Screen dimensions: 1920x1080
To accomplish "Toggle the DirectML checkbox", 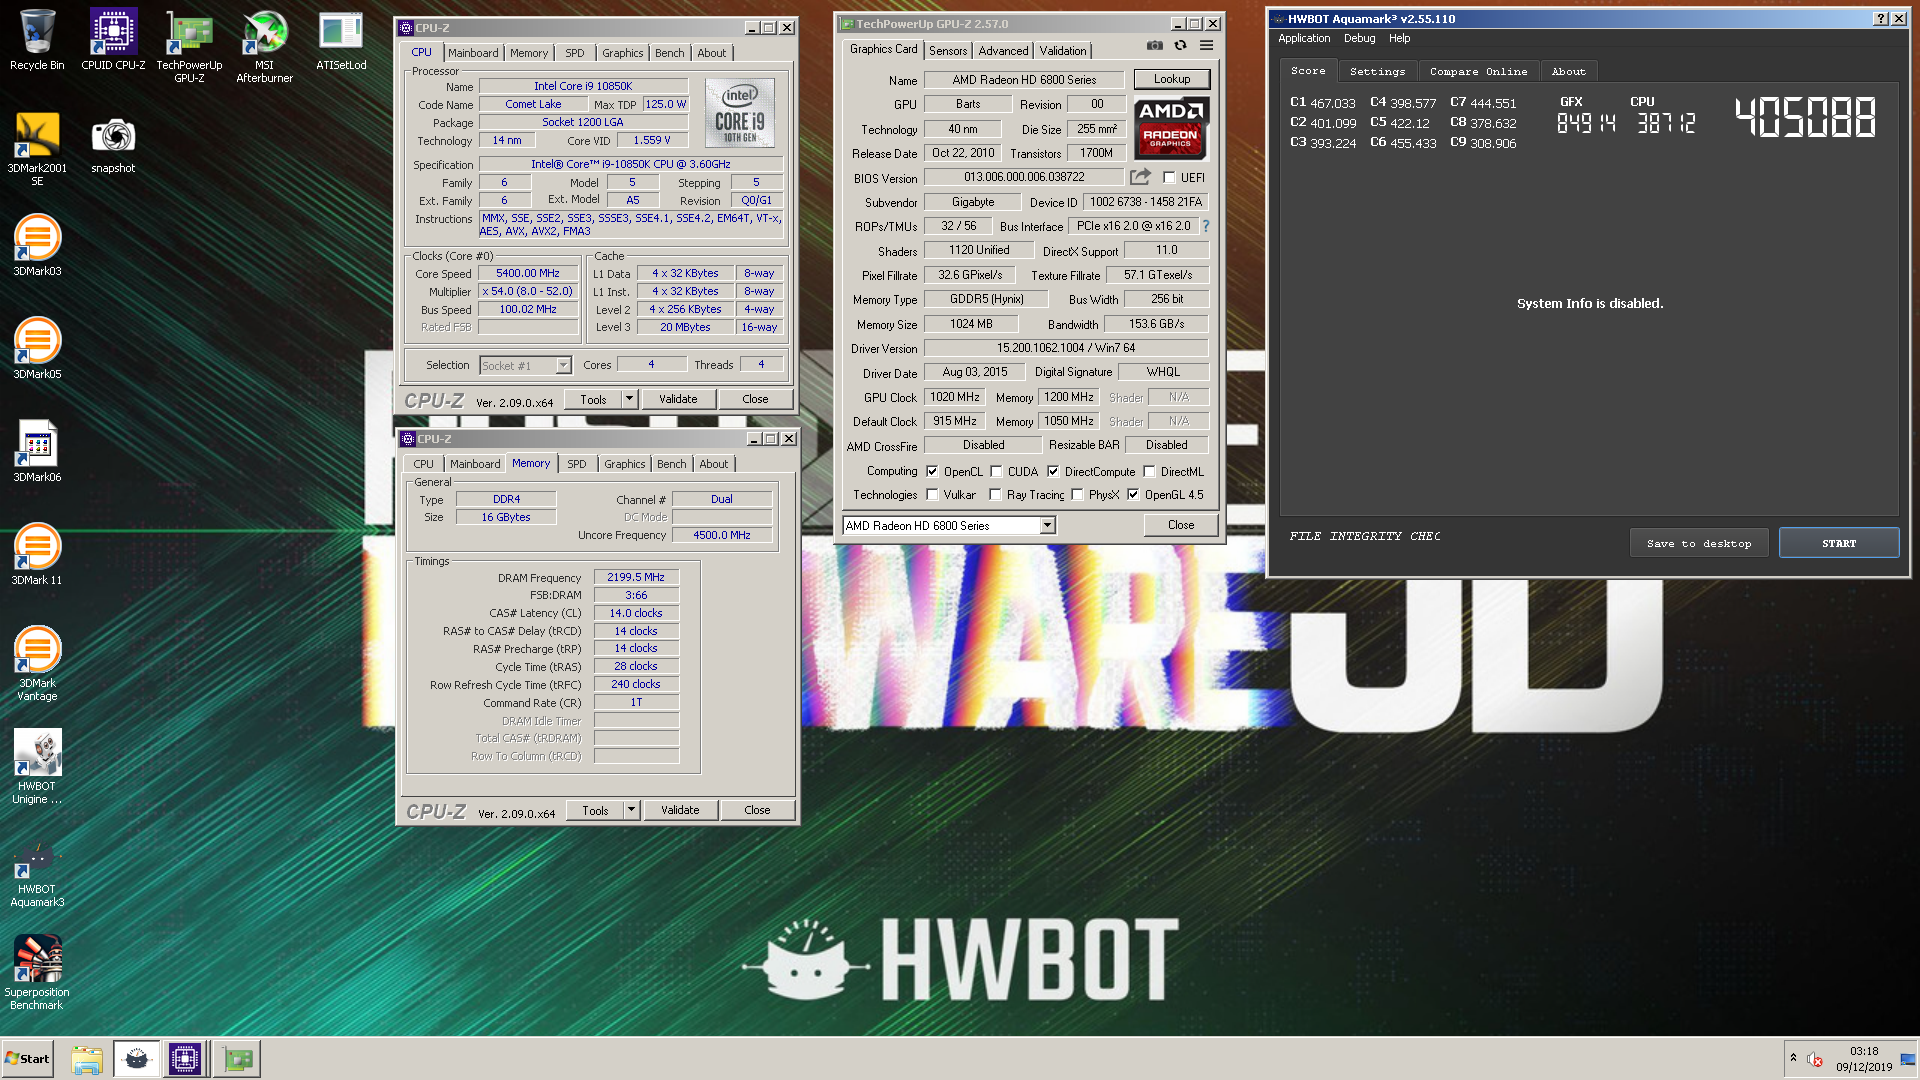I will [x=1149, y=472].
